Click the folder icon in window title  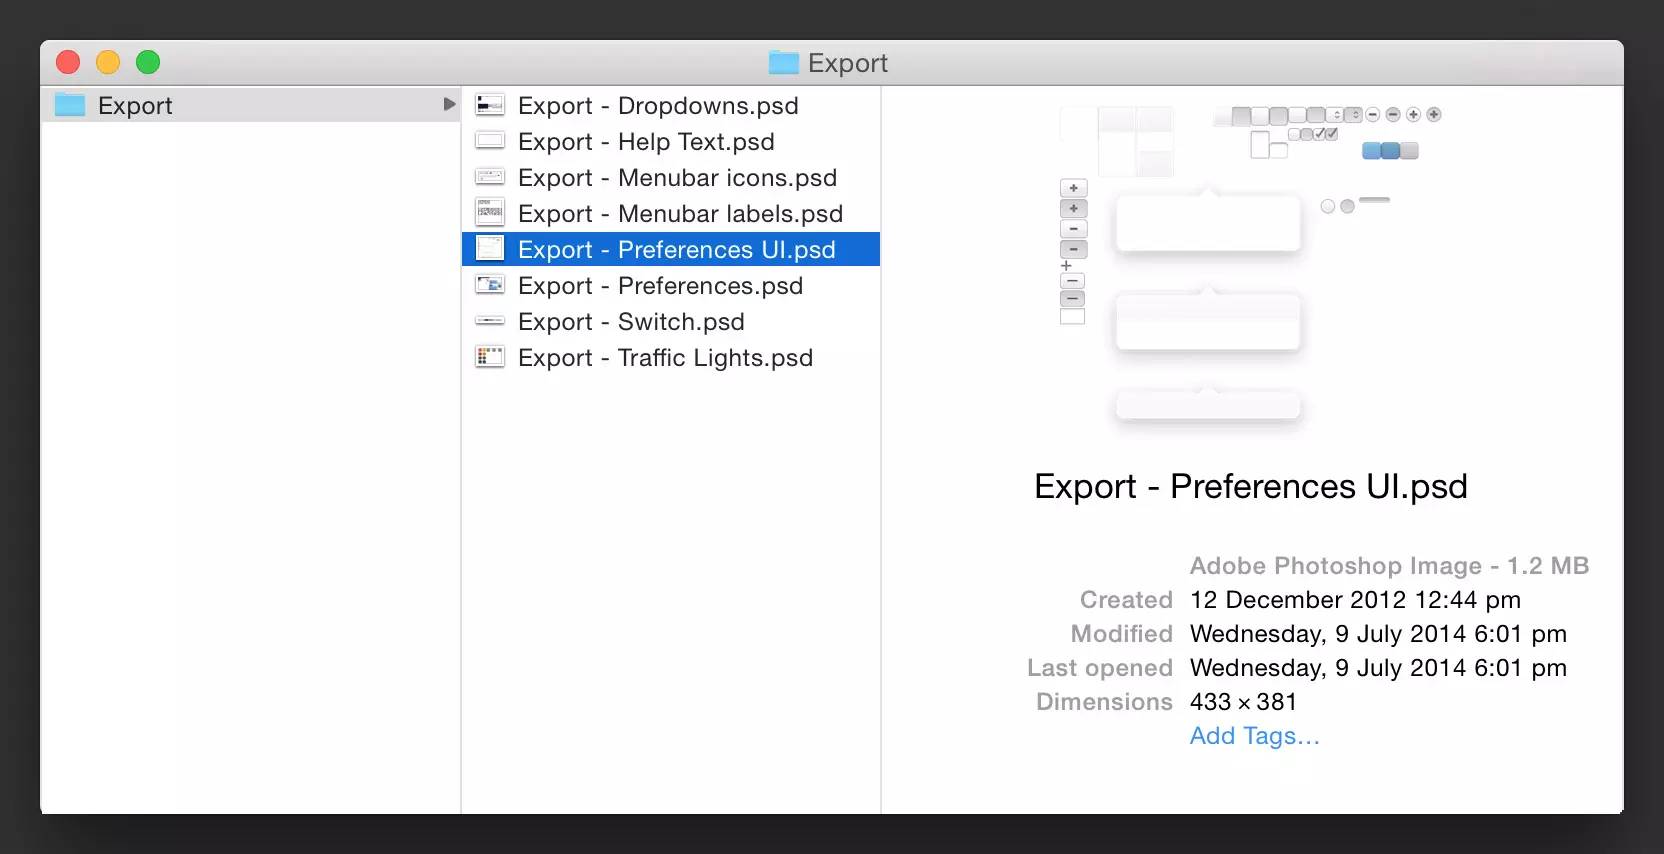pos(783,63)
